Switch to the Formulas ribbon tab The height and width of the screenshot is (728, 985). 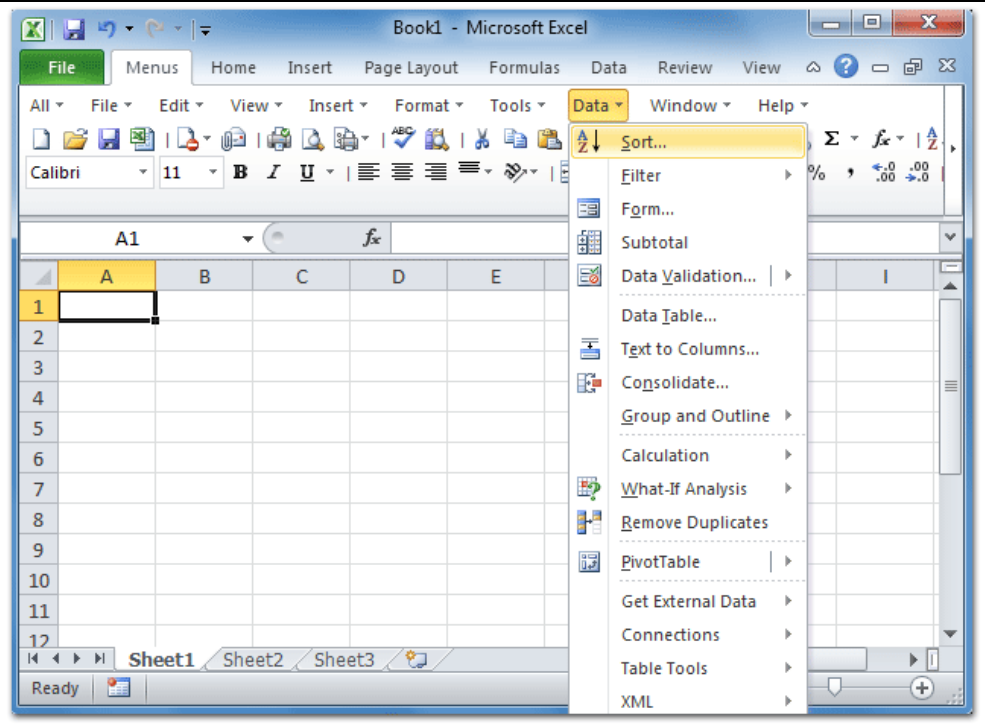coord(524,67)
